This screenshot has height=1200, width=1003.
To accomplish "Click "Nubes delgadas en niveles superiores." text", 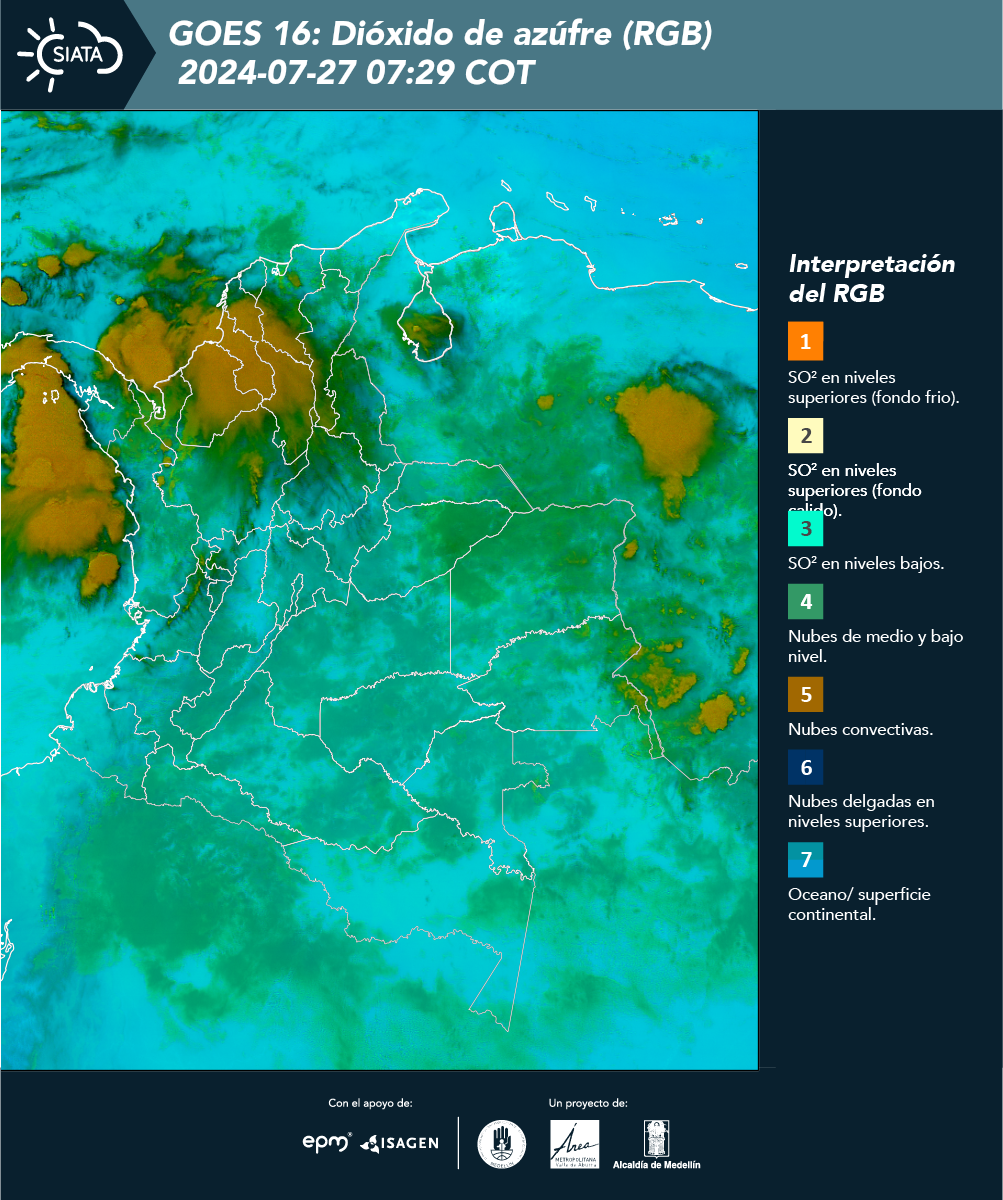I will coord(861,812).
